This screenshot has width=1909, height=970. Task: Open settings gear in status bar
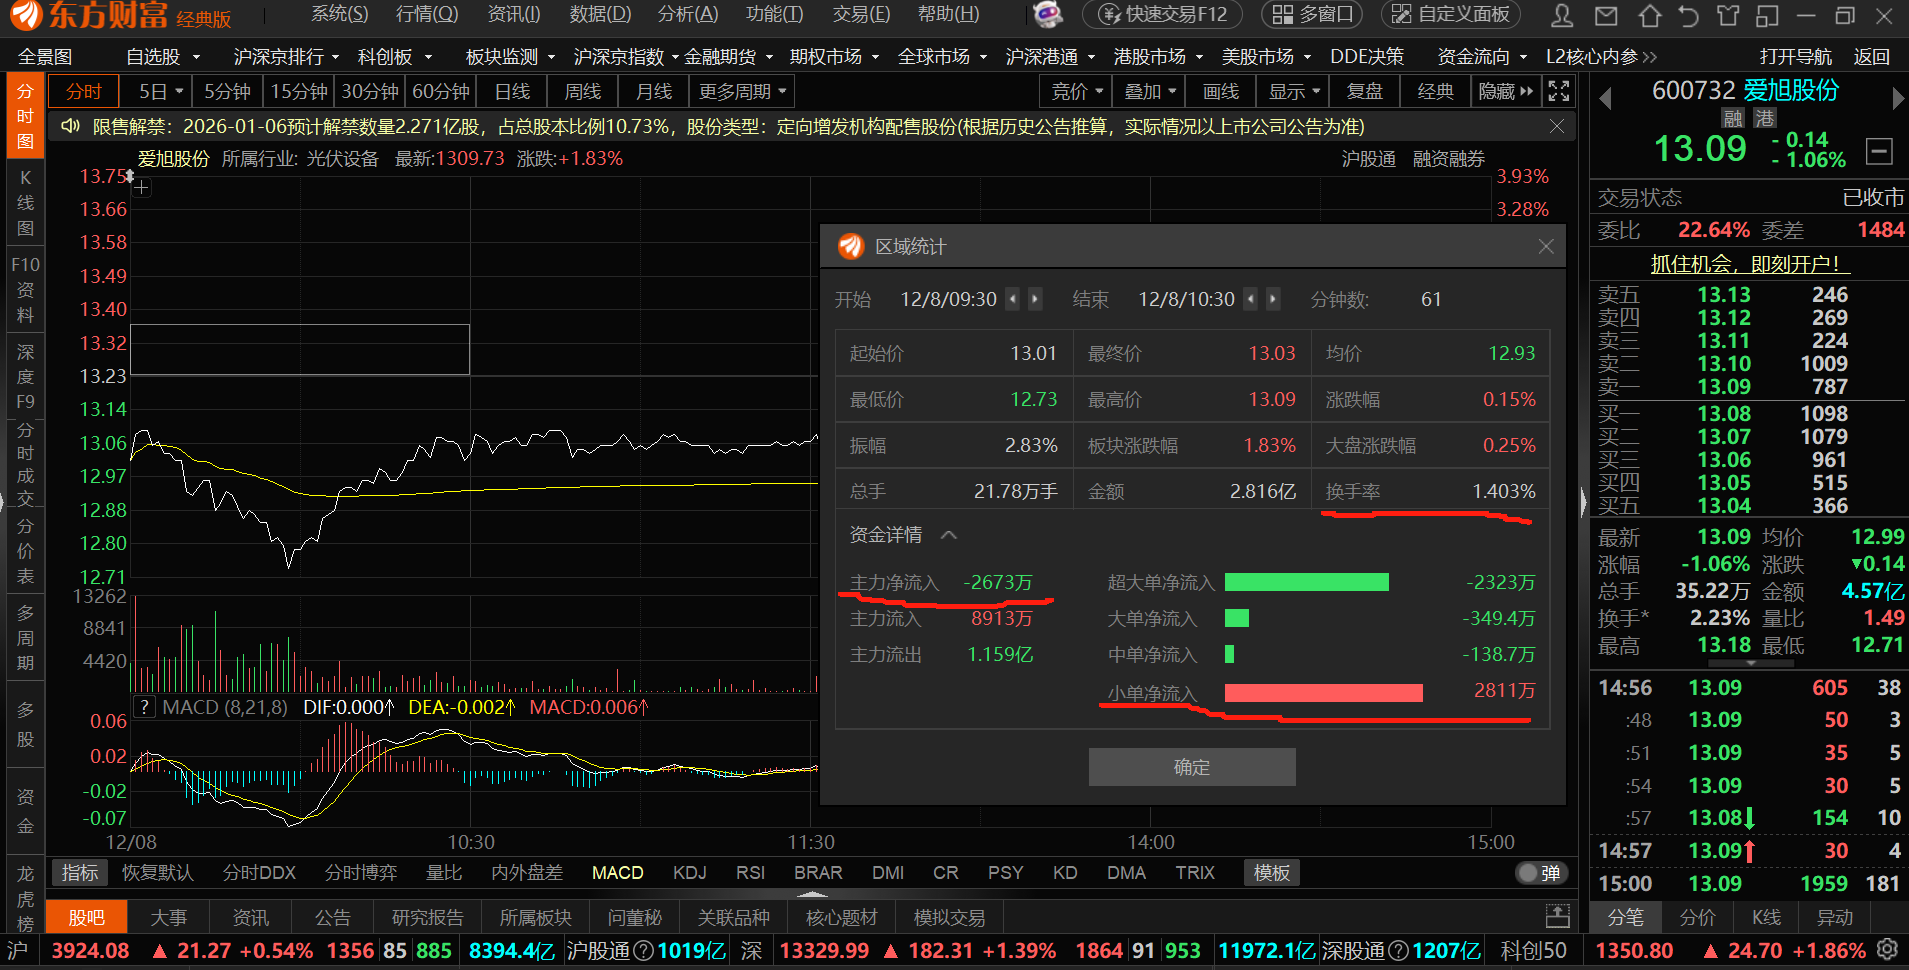[x=1887, y=949]
